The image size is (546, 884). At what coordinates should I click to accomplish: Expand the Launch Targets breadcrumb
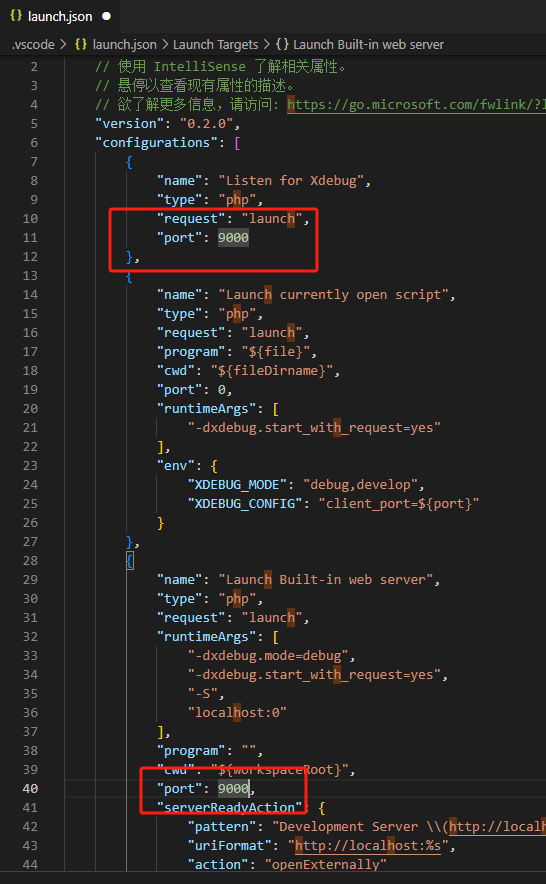(x=215, y=45)
